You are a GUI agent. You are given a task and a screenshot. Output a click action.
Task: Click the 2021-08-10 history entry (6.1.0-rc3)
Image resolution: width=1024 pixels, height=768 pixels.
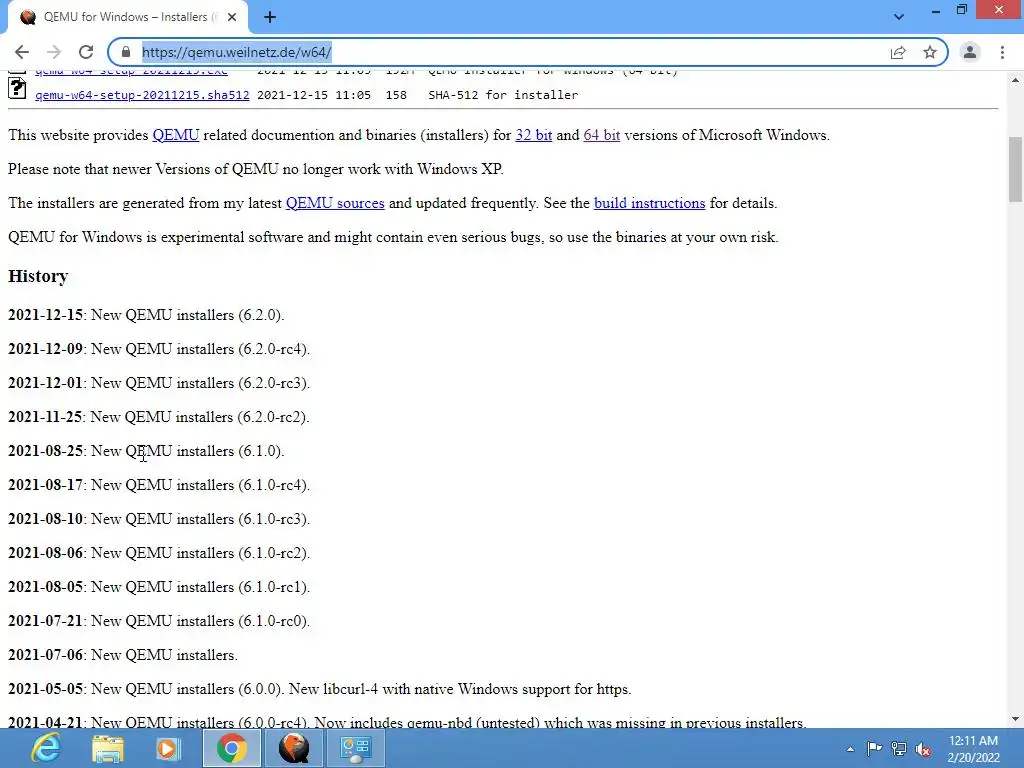(159, 519)
